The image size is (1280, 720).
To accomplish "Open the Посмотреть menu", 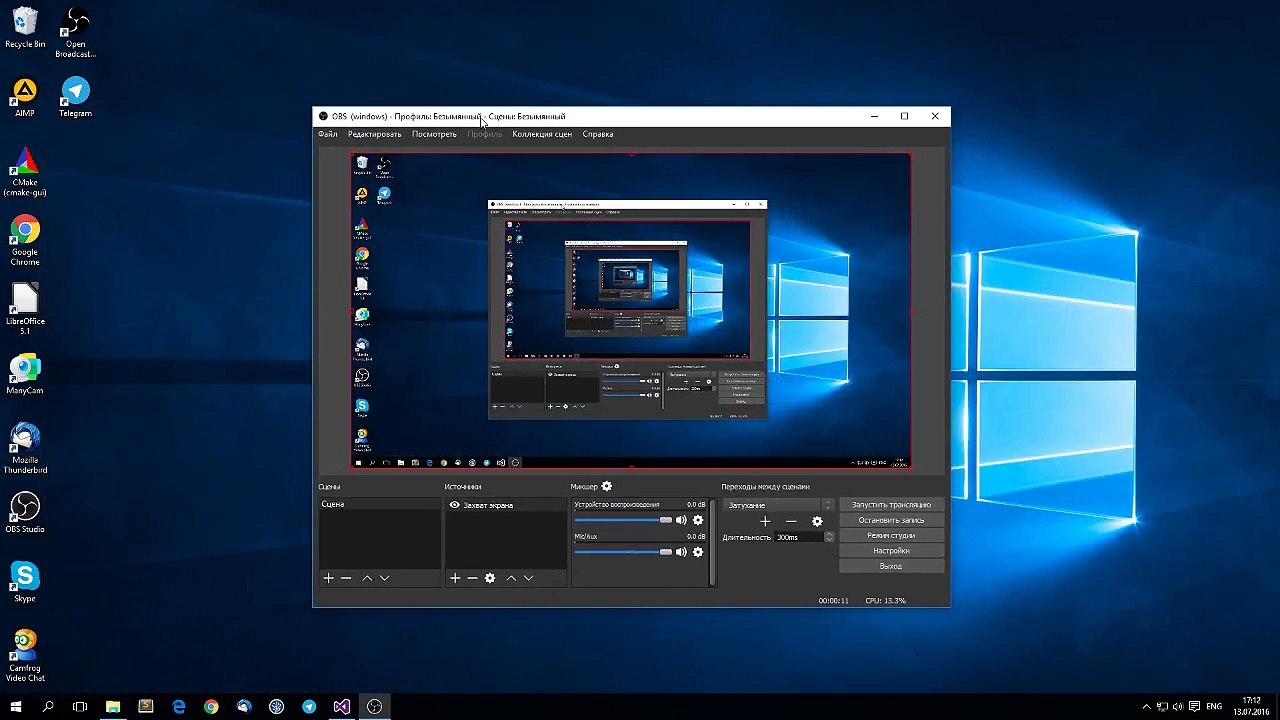I will point(434,134).
